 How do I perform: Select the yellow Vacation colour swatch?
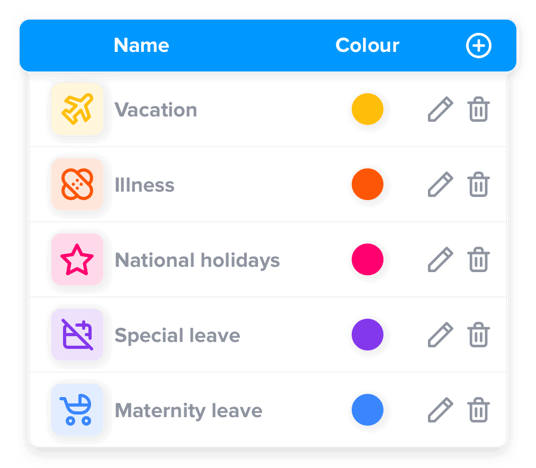[x=367, y=109]
